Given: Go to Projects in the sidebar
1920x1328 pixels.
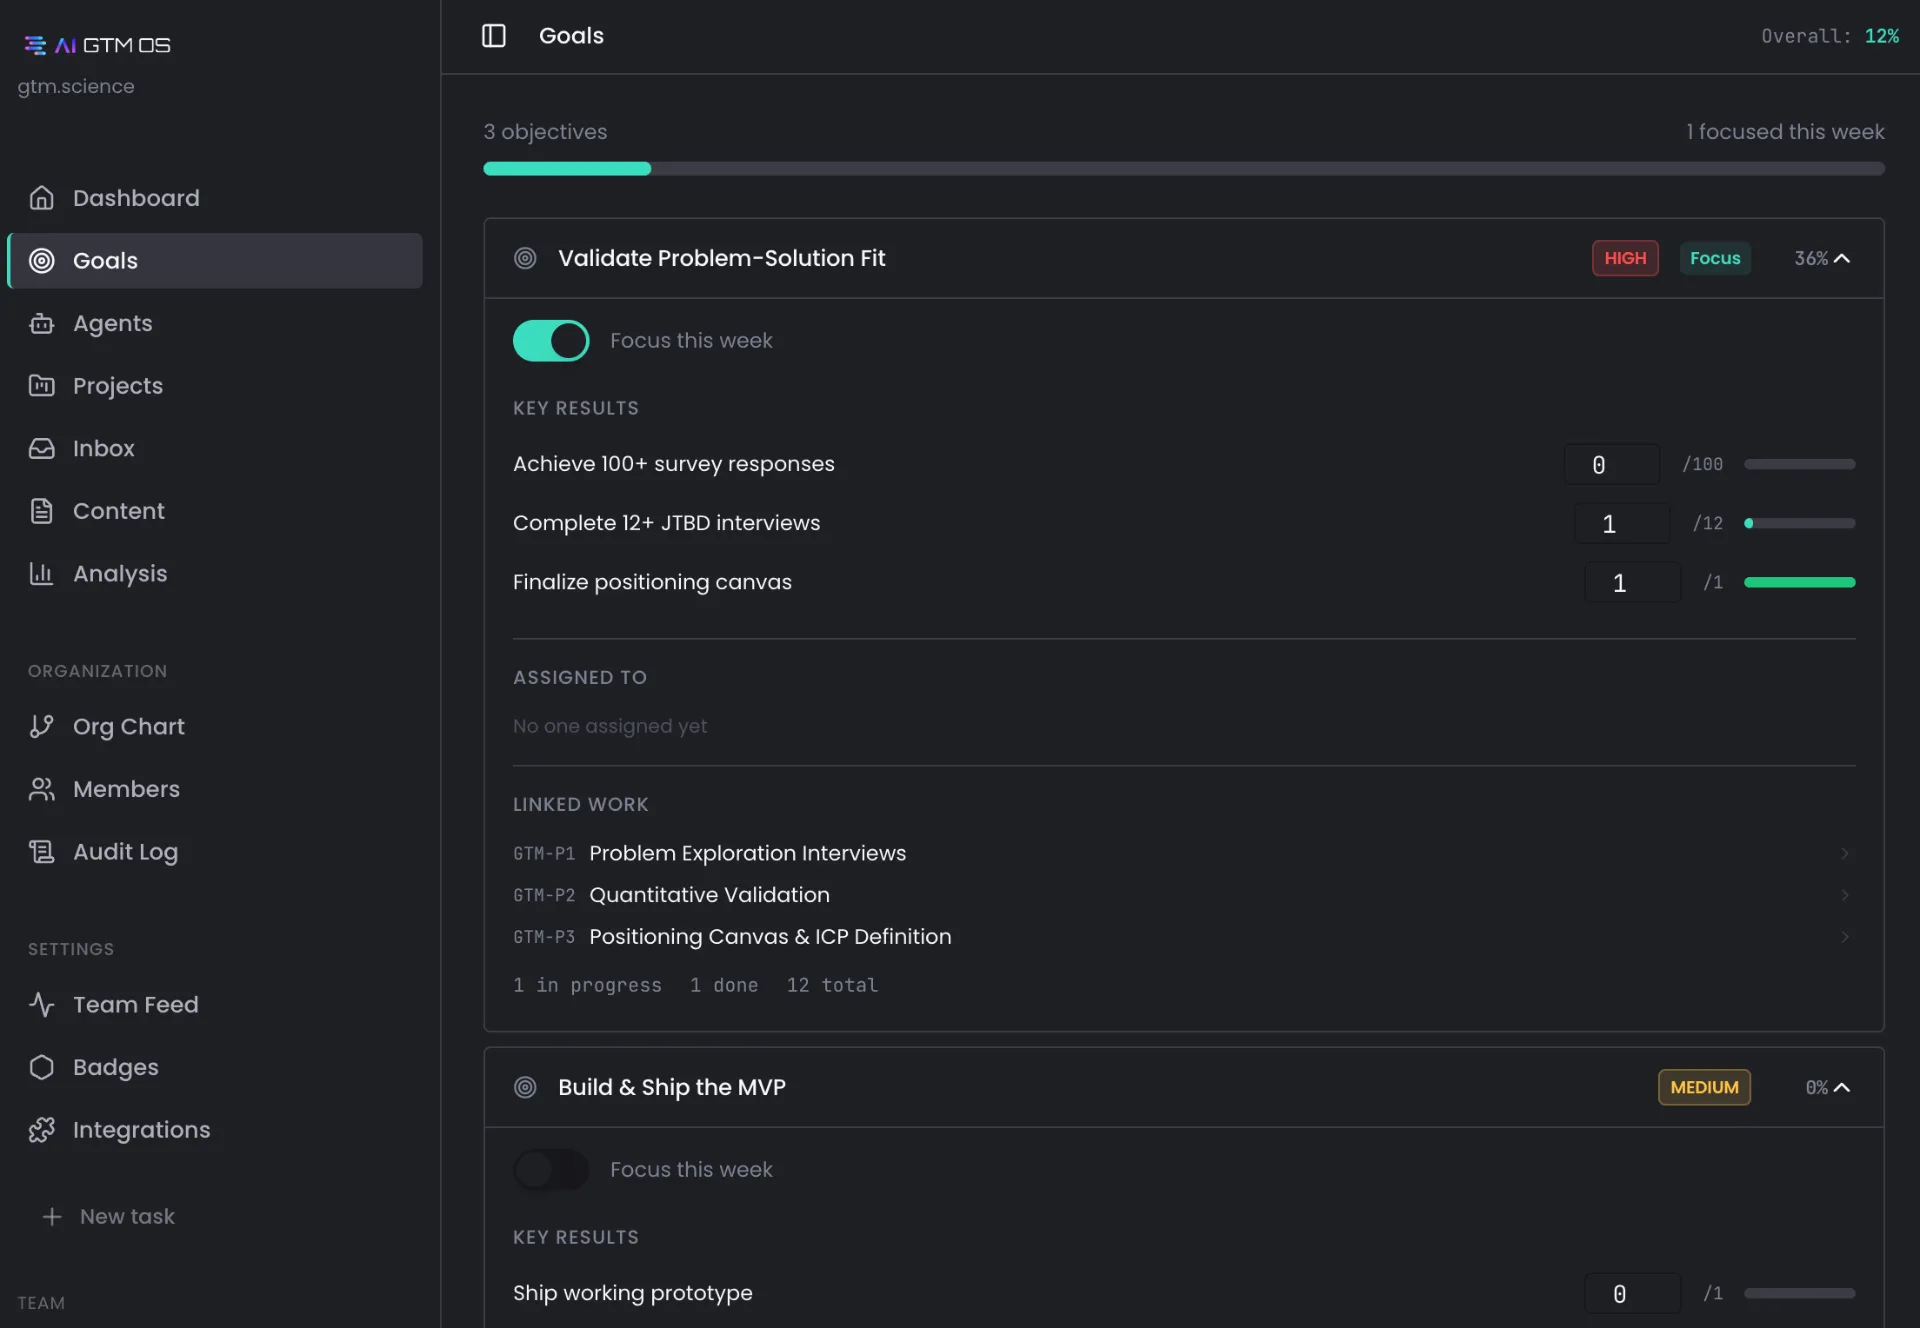Looking at the screenshot, I should click(x=214, y=386).
